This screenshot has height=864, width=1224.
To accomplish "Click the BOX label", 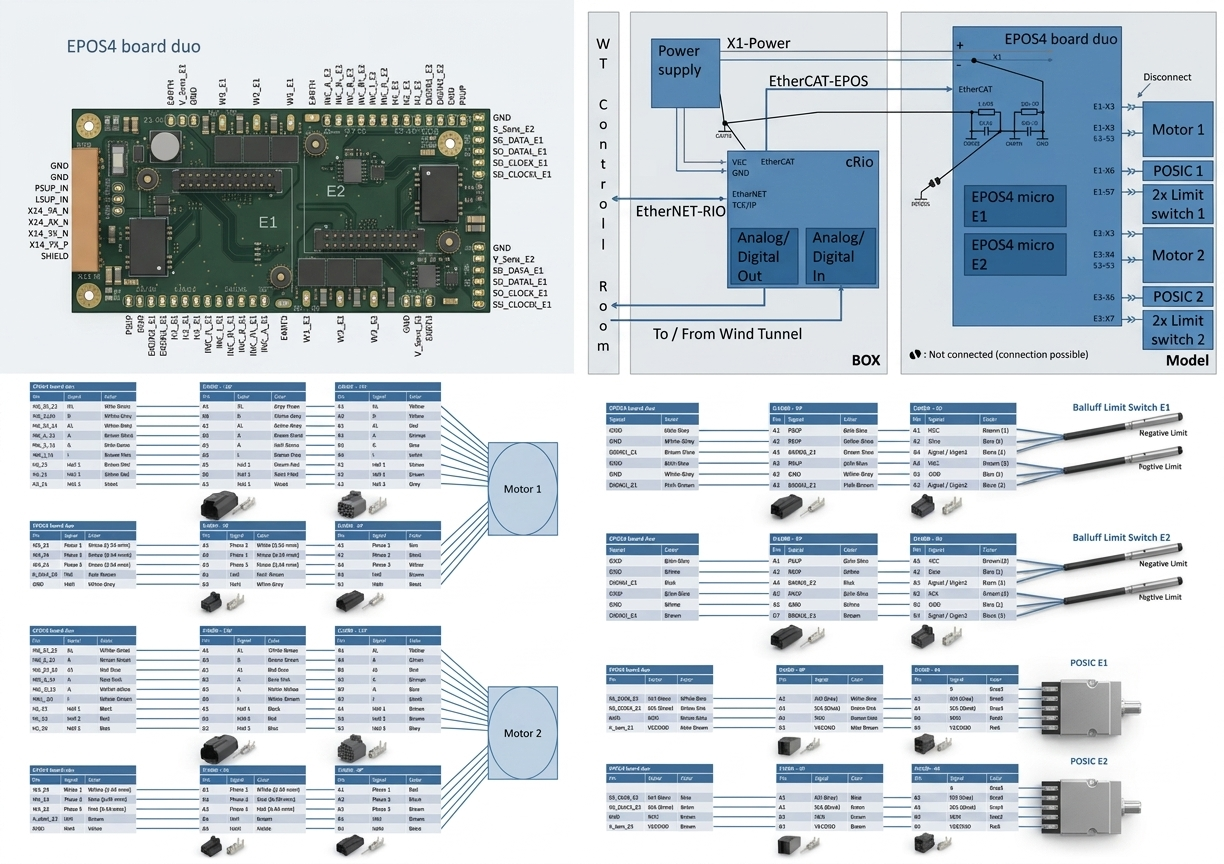I will (865, 359).
